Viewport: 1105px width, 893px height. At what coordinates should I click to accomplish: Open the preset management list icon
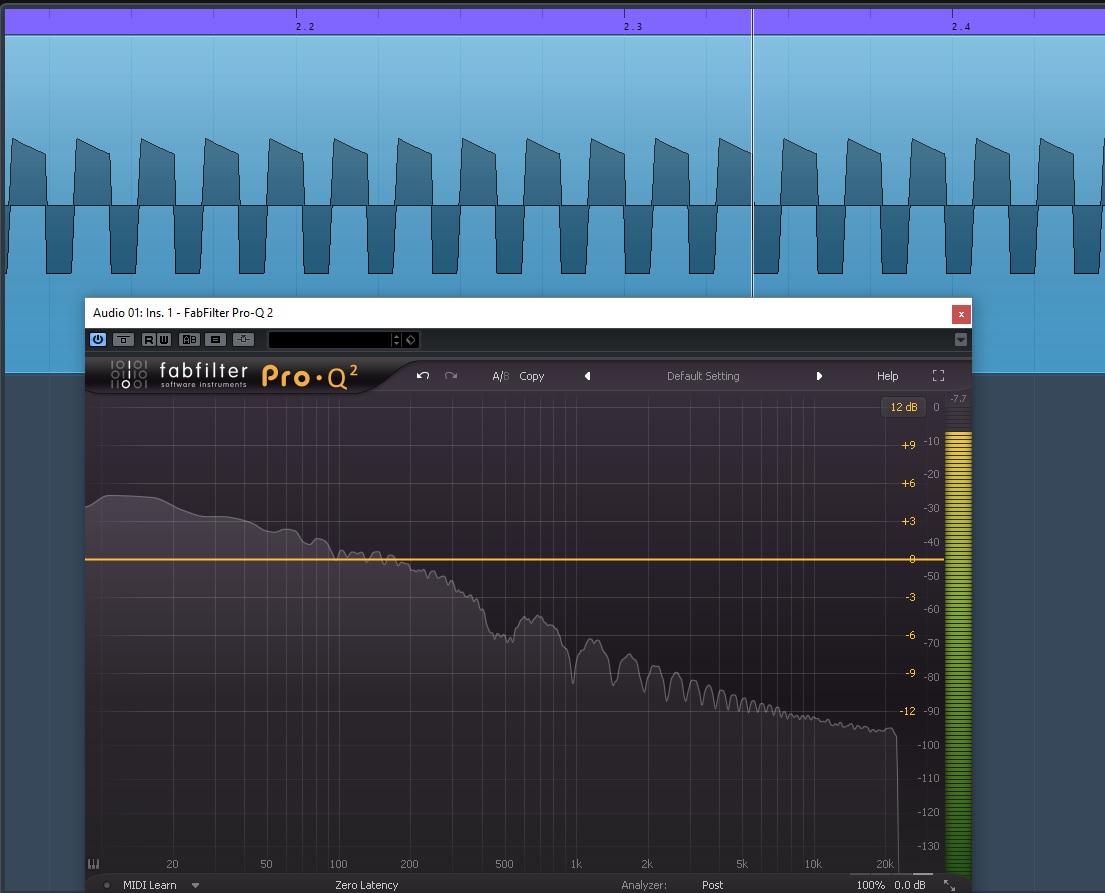[x=216, y=340]
